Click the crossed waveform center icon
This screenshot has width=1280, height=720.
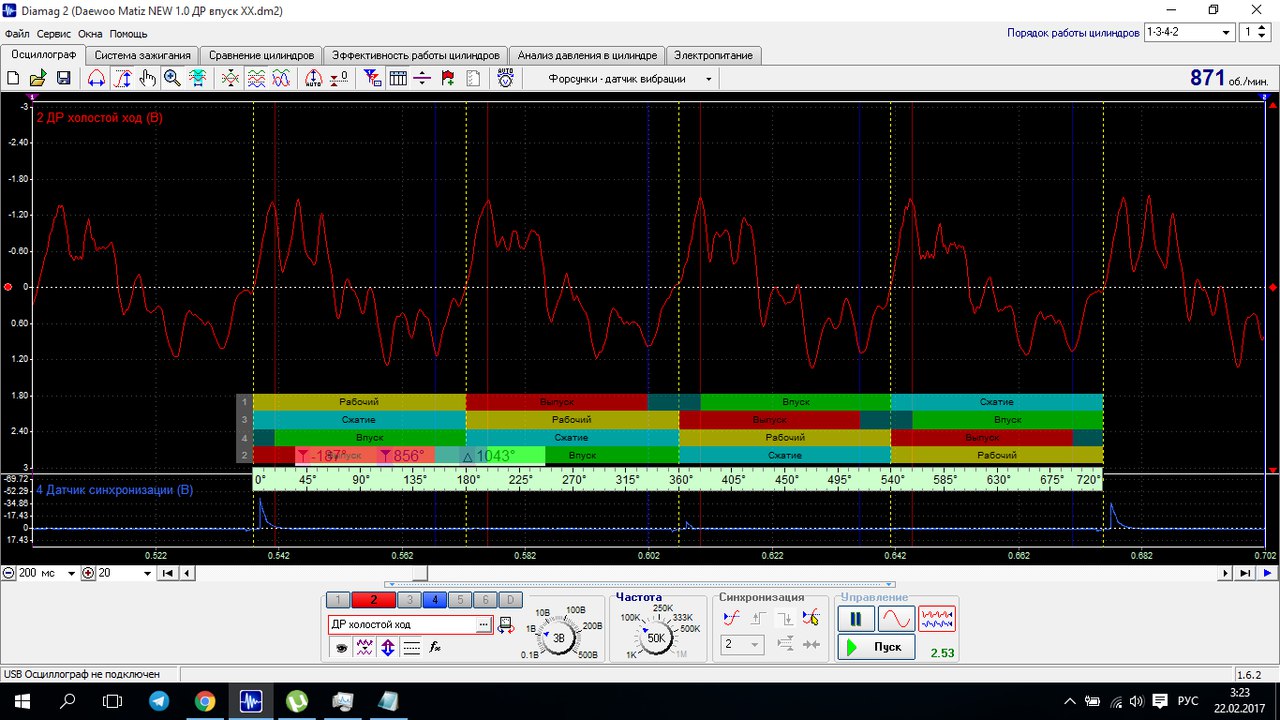click(x=231, y=78)
